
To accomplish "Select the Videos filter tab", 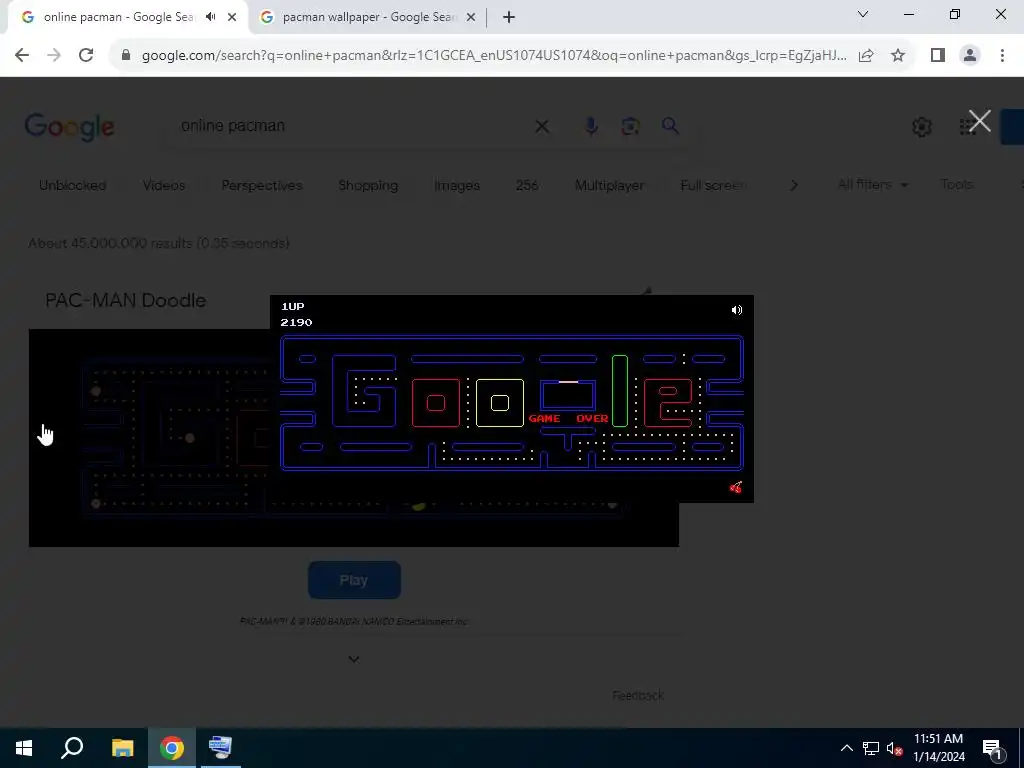I will click(x=164, y=185).
